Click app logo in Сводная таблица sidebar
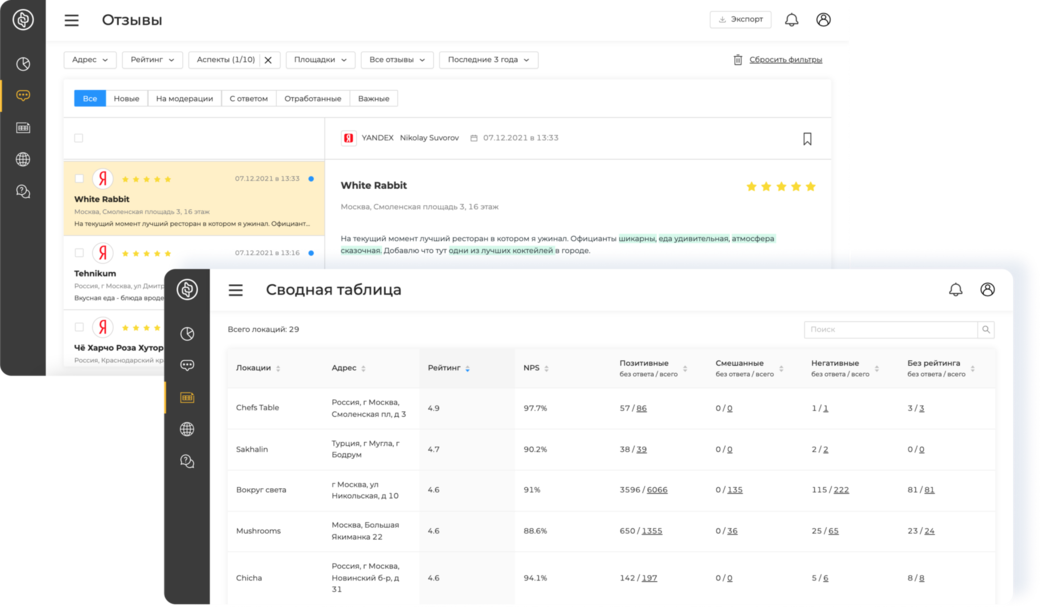The width and height of the screenshot is (1042, 610). point(187,289)
